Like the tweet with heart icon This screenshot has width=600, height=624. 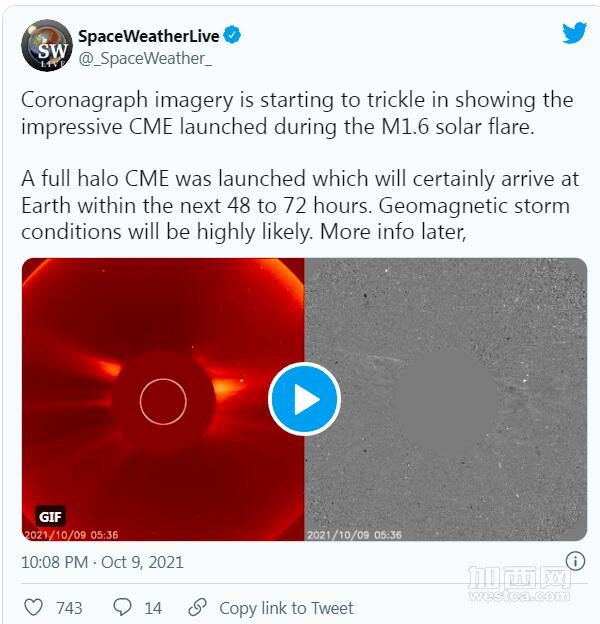coord(33,607)
